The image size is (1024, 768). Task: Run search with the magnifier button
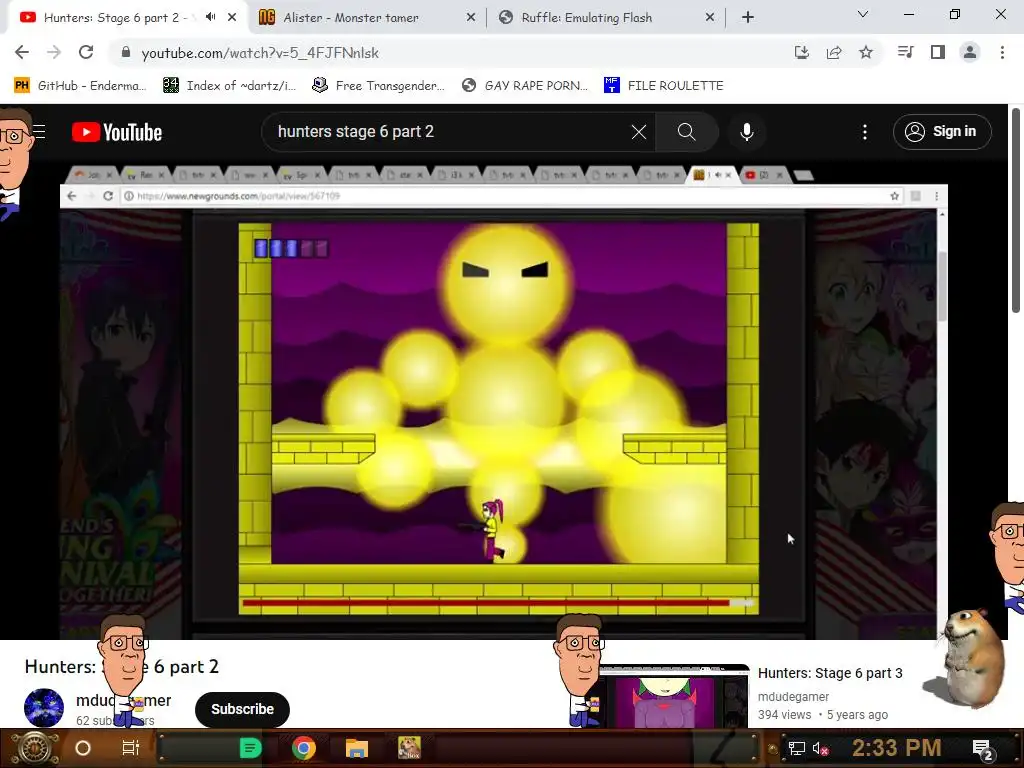pyautogui.click(x=686, y=132)
